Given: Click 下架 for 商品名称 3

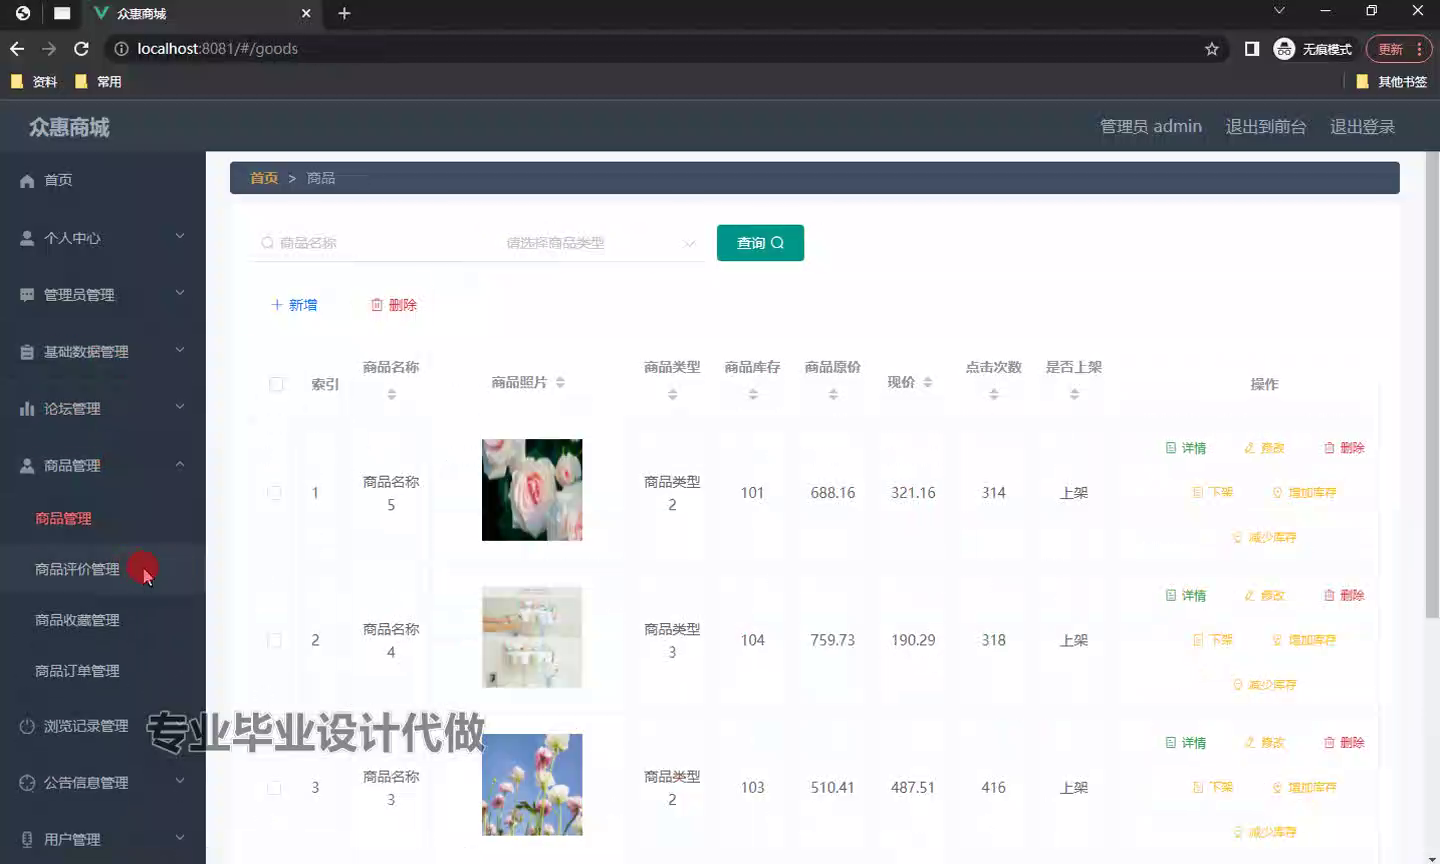Looking at the screenshot, I should [x=1212, y=787].
